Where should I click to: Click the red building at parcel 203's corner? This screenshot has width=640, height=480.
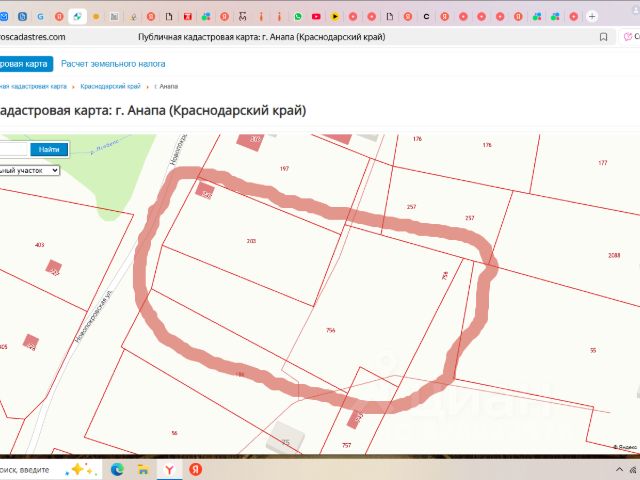(204, 190)
